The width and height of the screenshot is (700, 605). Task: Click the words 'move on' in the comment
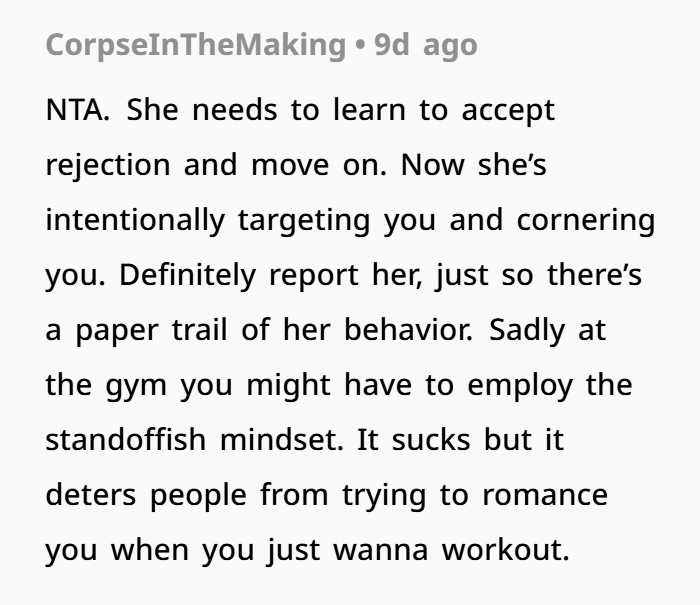[x=318, y=165]
